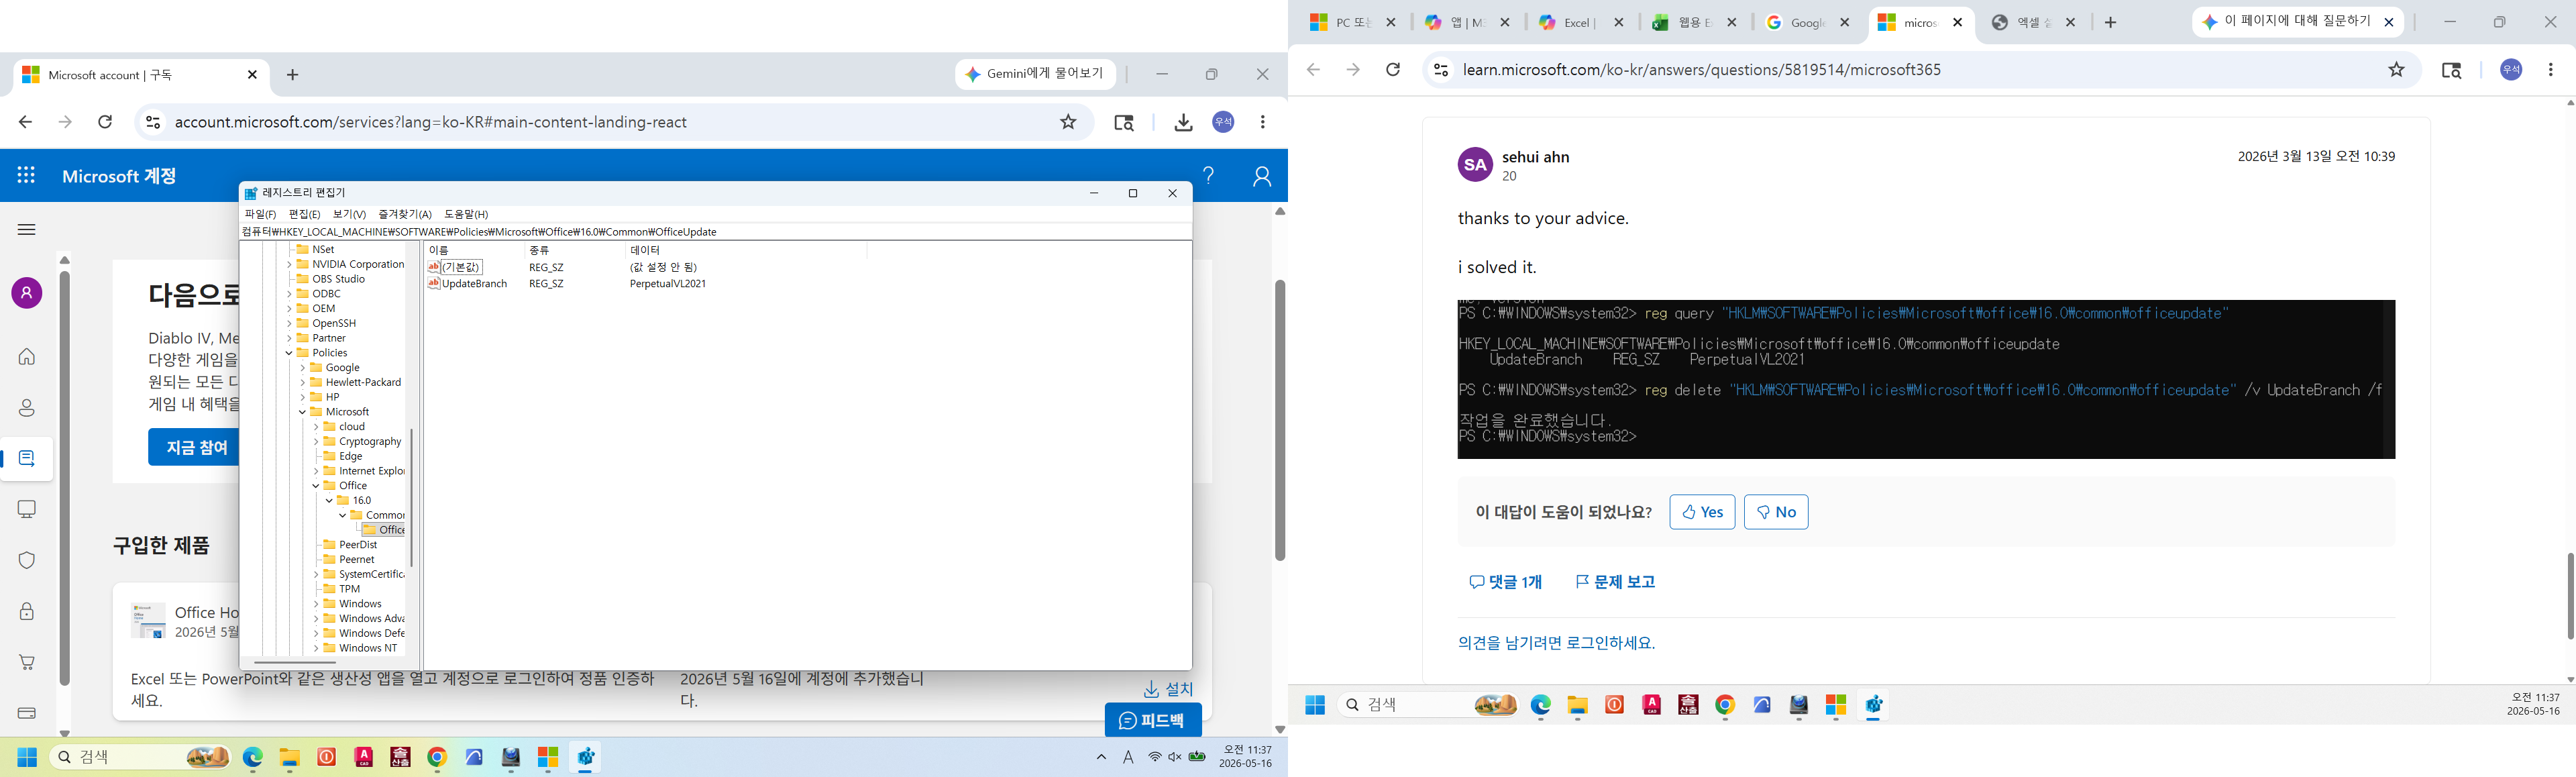This screenshot has height=777, width=2576.
Task: Open Order history cart icon in sidebar
Action: 27,662
